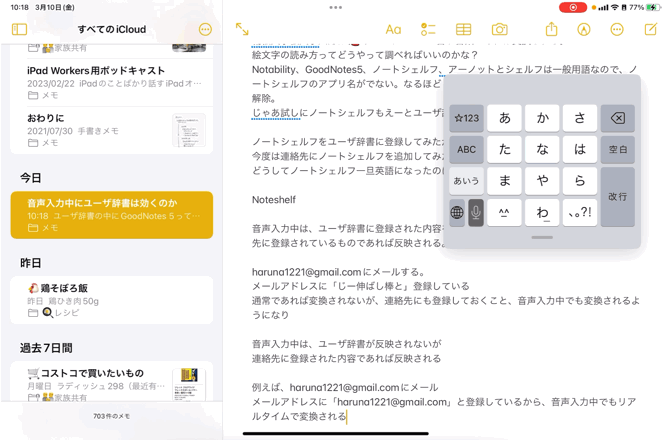This screenshot has height=440, width=671.
Task: Tap the 昨日 section header
Action: pyautogui.click(x=31, y=263)
